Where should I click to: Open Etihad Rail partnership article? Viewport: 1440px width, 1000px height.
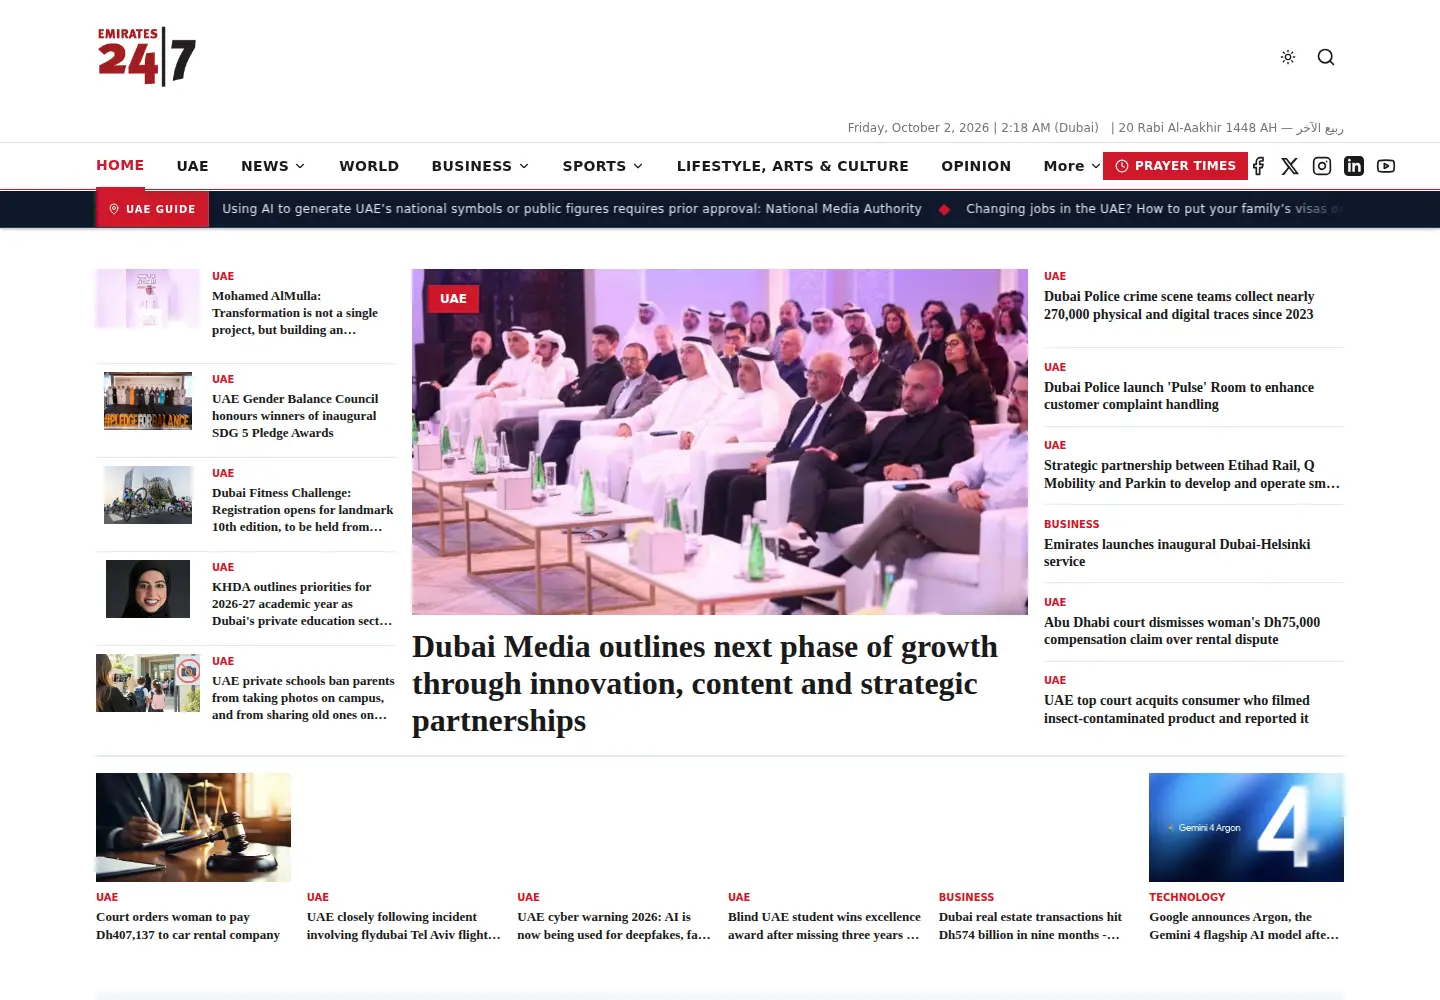point(1192,474)
